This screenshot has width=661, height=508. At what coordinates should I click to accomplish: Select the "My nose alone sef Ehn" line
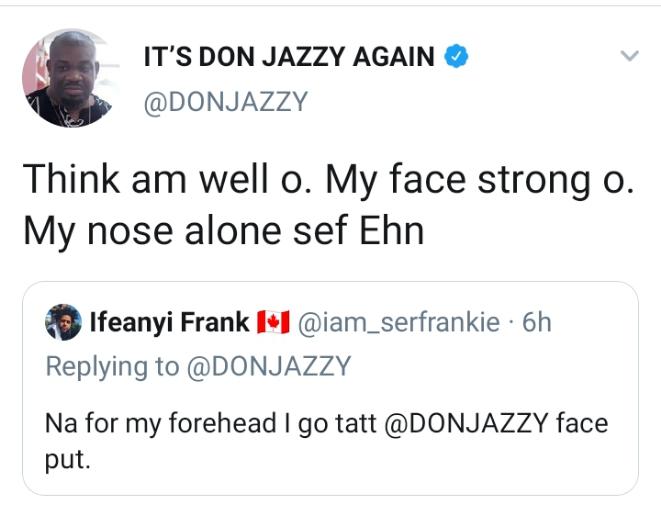[223, 232]
